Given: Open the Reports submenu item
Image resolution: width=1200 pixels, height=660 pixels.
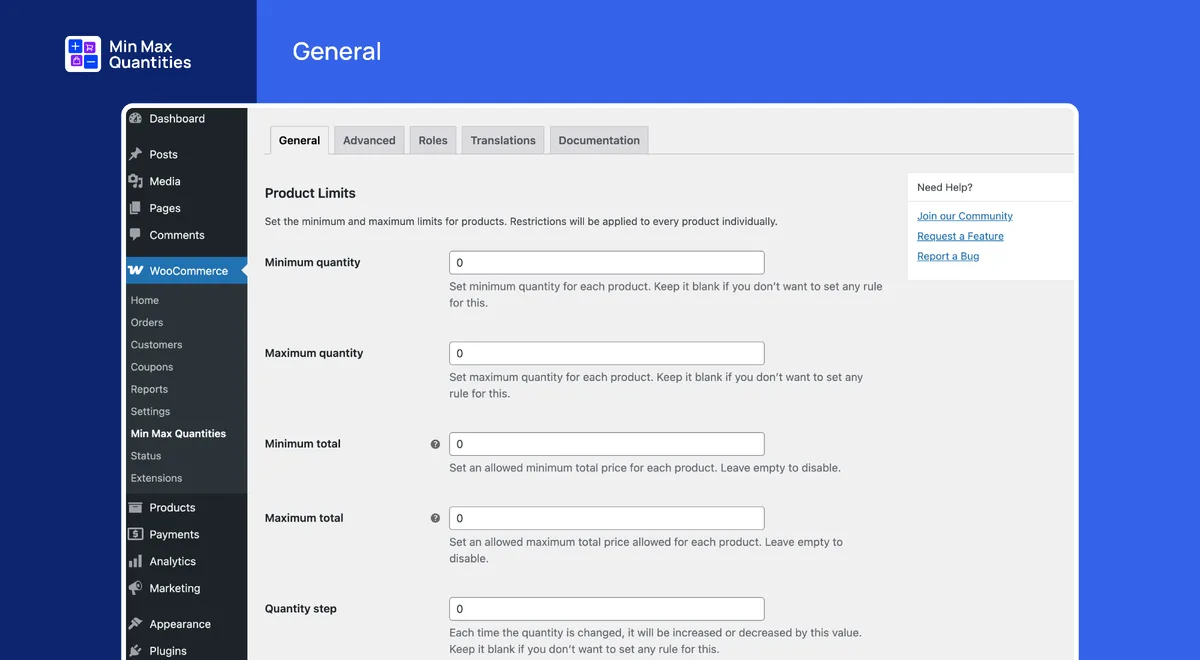Looking at the screenshot, I should (149, 389).
